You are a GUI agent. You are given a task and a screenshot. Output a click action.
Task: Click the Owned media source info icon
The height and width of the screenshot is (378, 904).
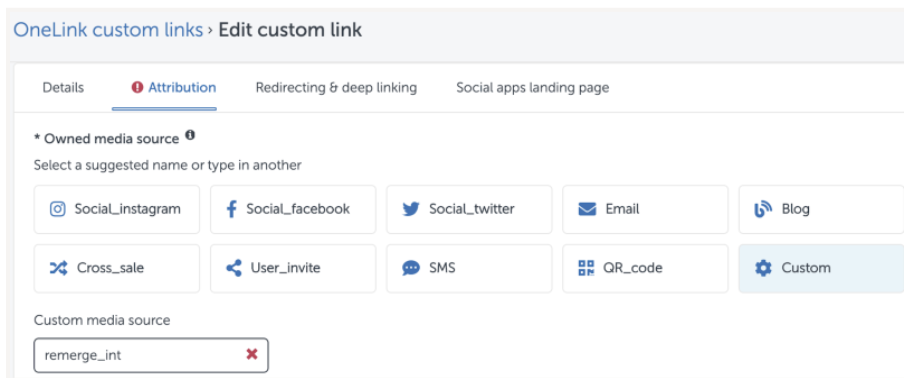pos(190,137)
